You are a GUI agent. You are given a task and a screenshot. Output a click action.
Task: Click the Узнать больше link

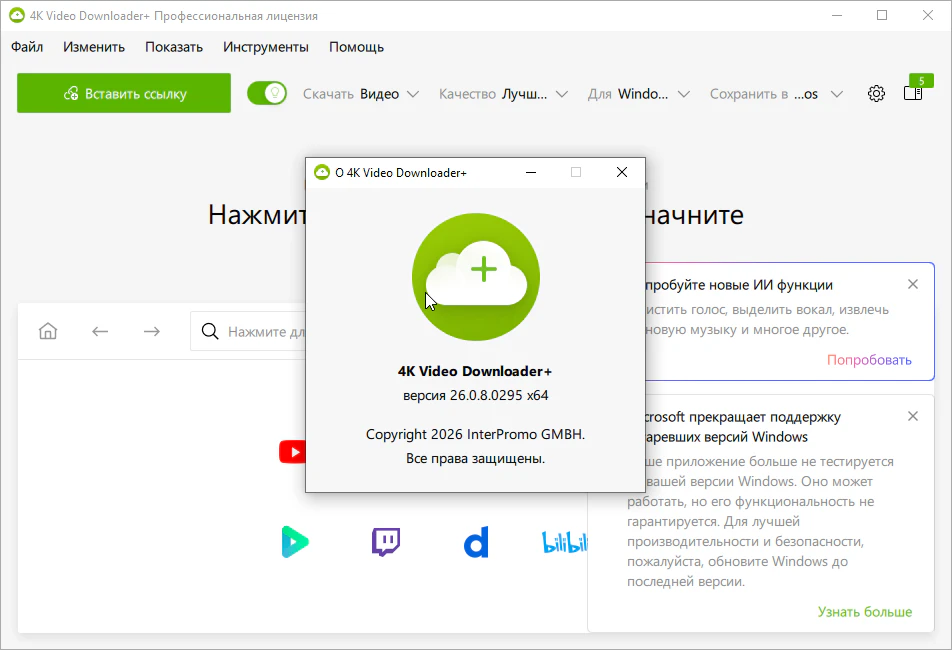864,611
